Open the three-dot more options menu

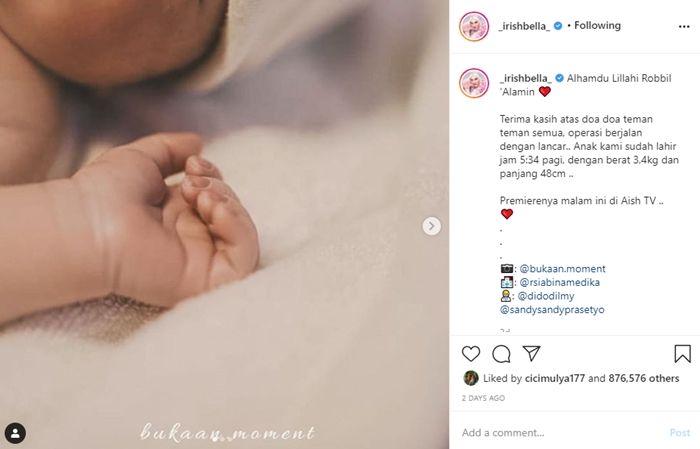click(683, 27)
